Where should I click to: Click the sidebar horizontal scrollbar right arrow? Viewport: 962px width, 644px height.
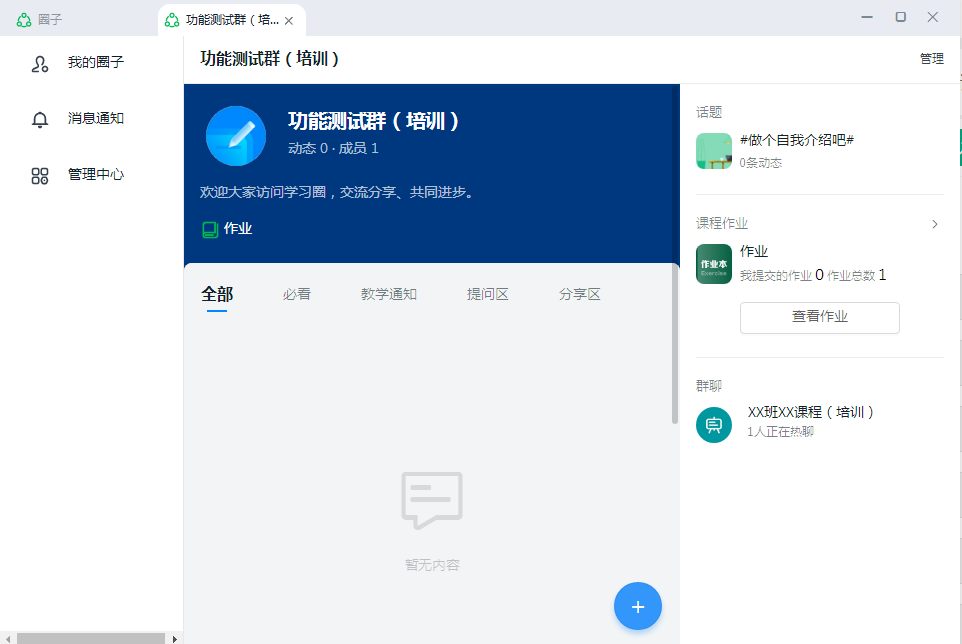pyautogui.click(x=175, y=638)
